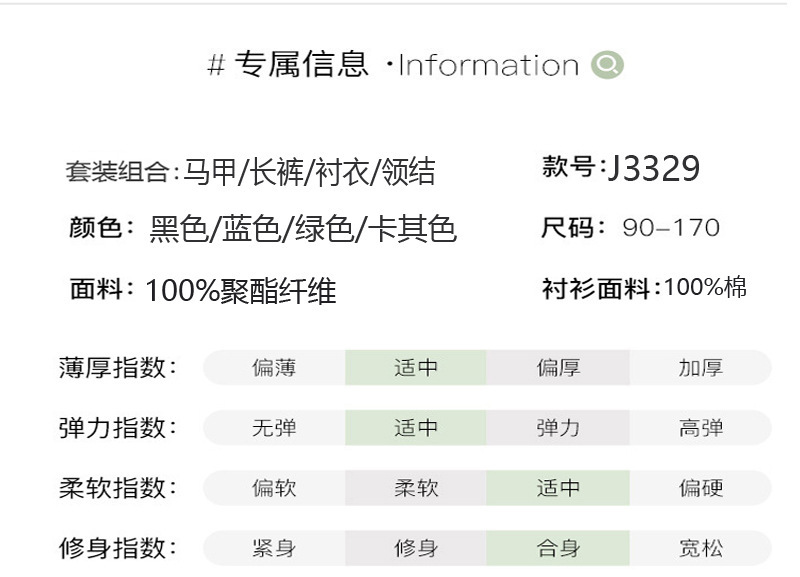The image size is (800, 577).
Task: Choose 加厚 thickness option
Action: point(700,368)
